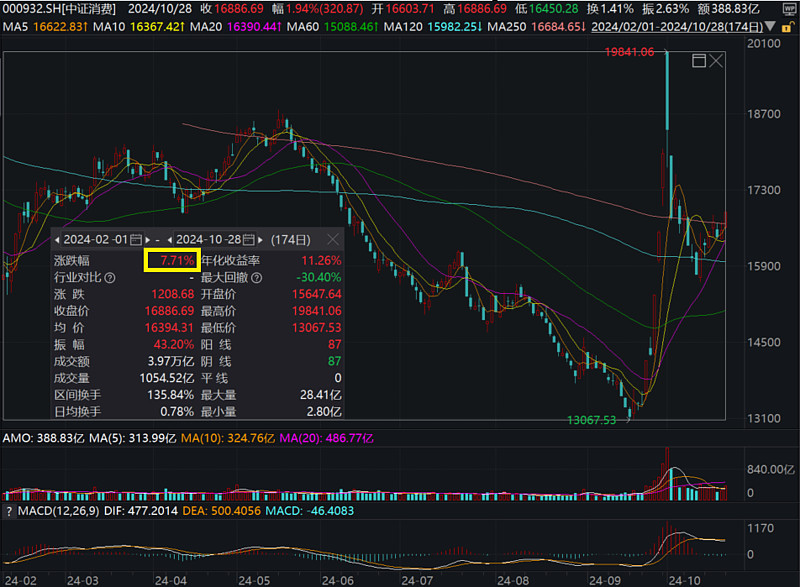Click the calendar icon beside end date 2024-10-28

point(248,240)
